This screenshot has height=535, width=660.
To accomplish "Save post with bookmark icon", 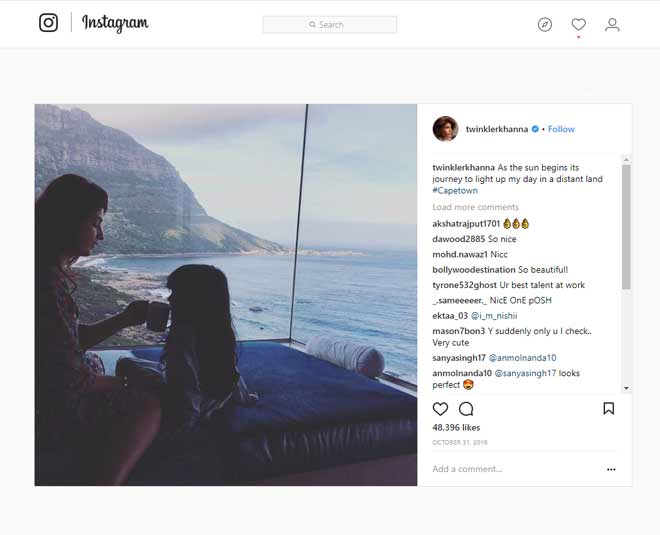I will pyautogui.click(x=608, y=409).
